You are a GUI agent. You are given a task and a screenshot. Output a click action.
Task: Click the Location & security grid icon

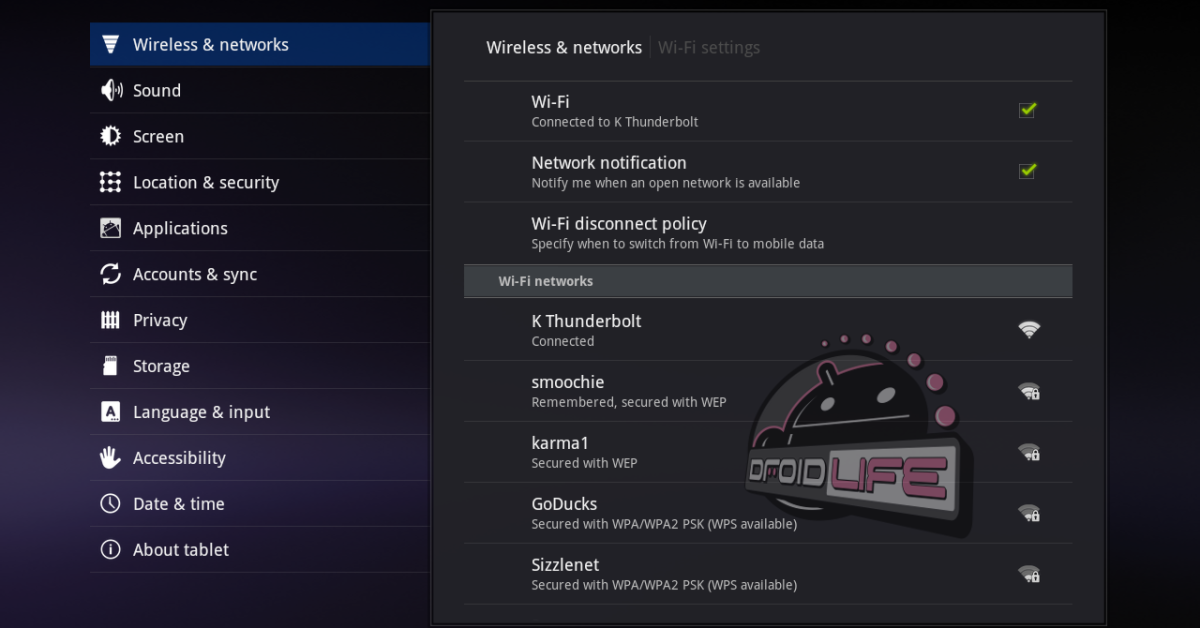coord(111,183)
